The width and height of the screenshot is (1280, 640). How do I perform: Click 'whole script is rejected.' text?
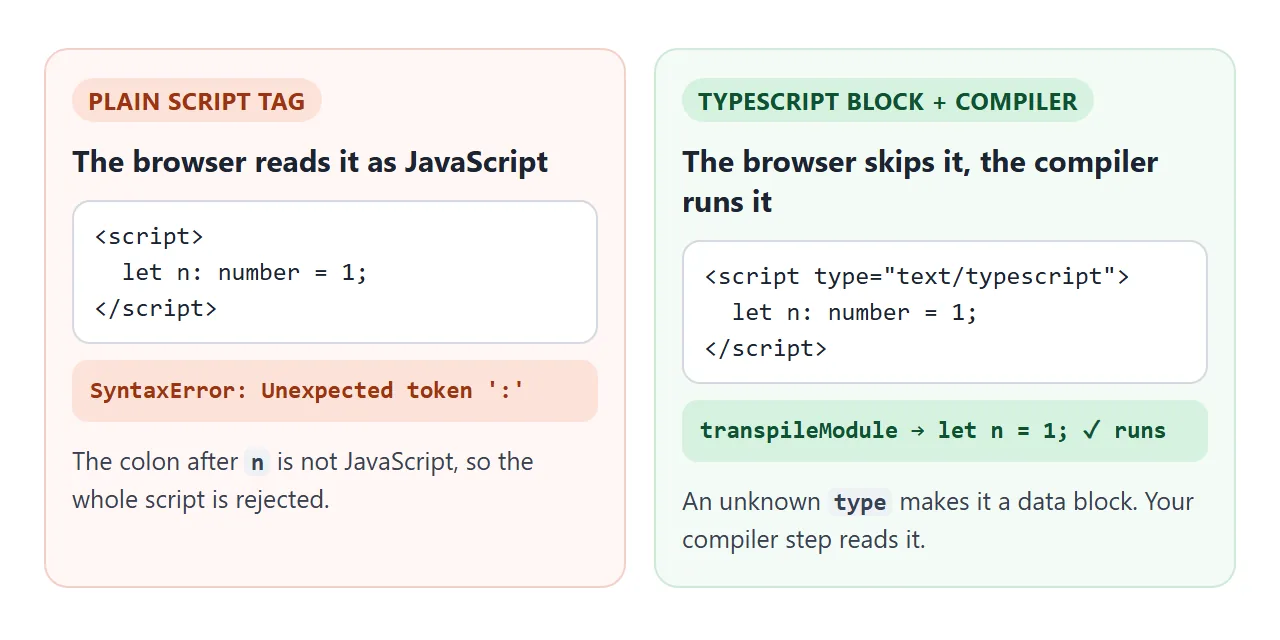click(x=201, y=499)
